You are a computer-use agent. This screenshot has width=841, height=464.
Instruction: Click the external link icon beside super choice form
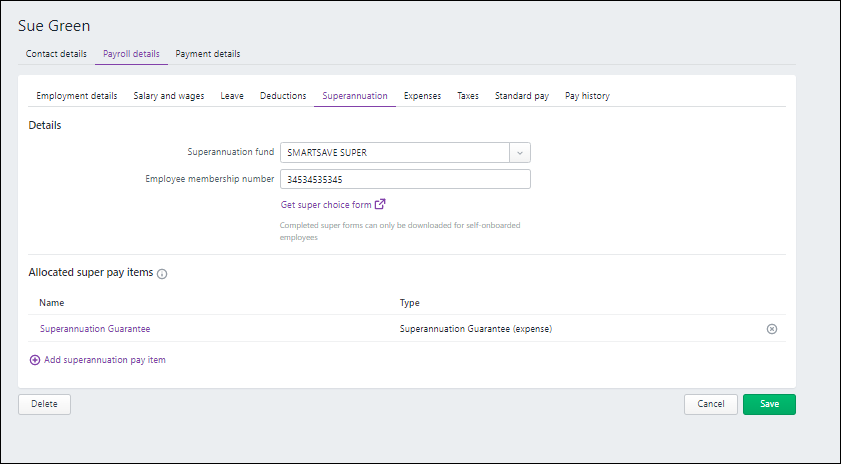[380, 204]
